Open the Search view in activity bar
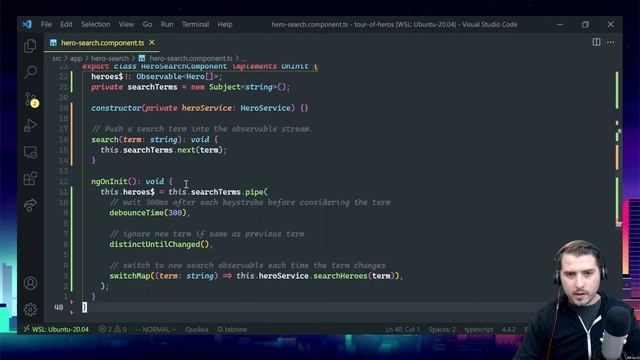 [30, 72]
